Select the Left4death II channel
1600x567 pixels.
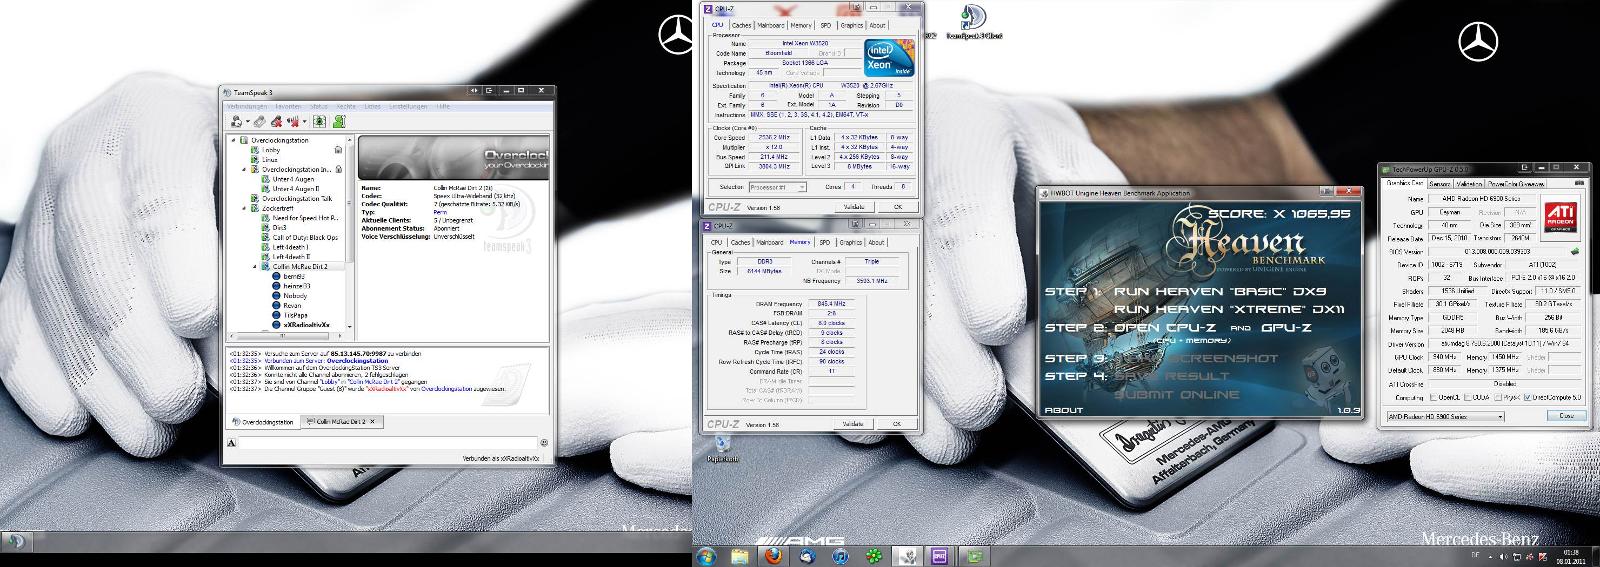point(291,257)
